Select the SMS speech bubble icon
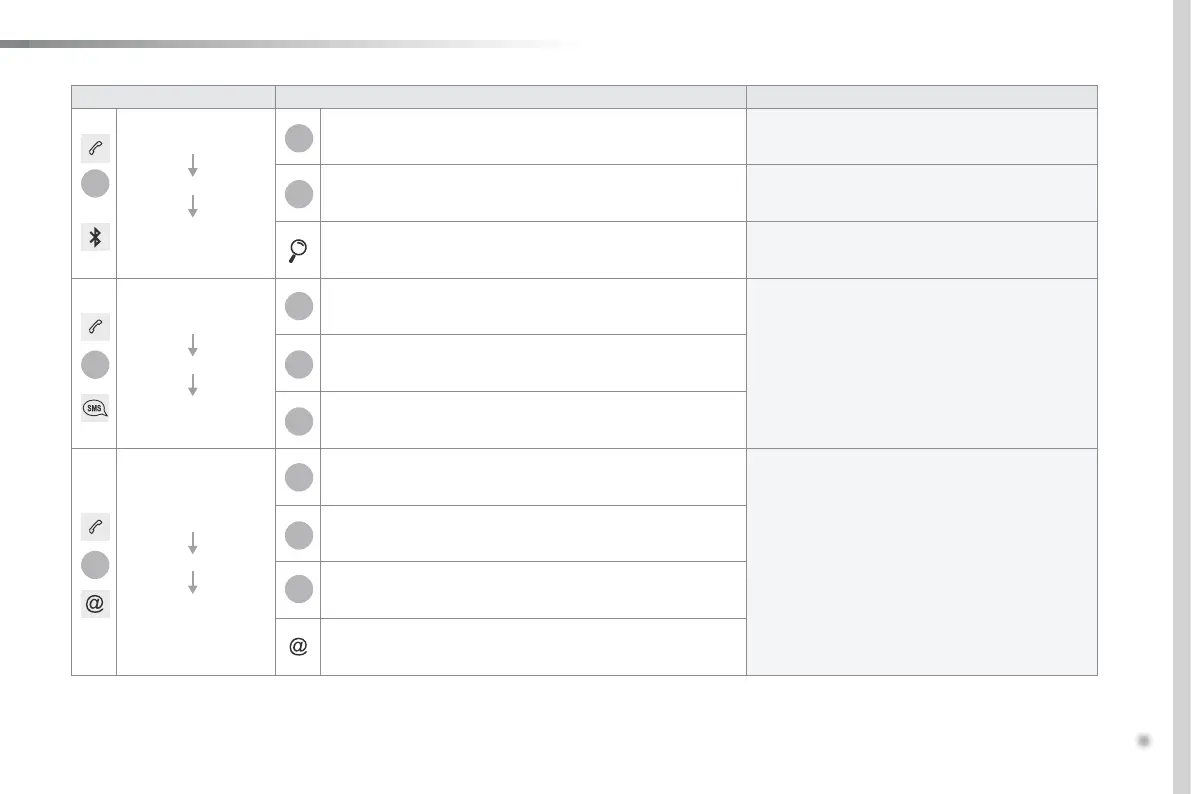1191x794 pixels. pos(96,407)
